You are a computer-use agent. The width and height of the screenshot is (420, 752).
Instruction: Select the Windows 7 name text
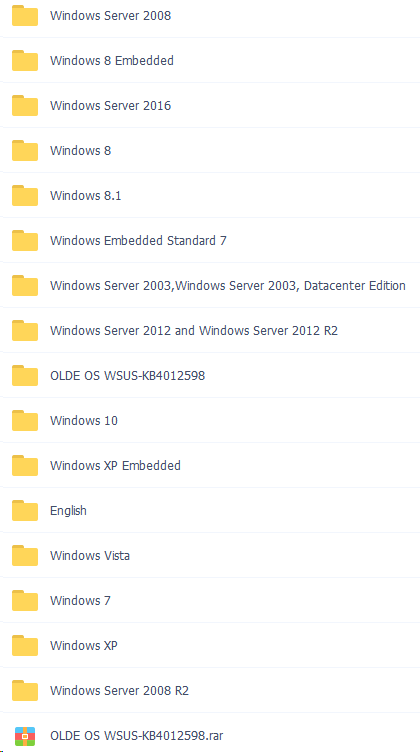click(80, 600)
